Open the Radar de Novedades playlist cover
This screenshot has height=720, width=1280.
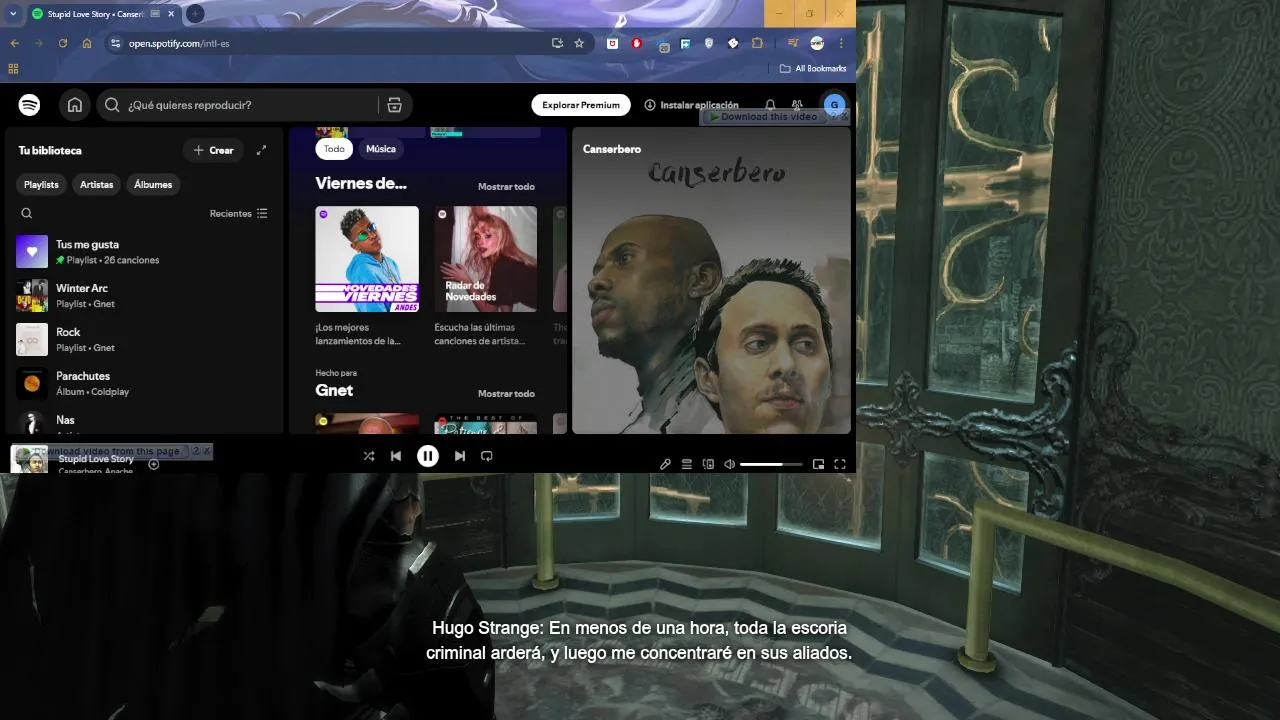click(x=486, y=259)
